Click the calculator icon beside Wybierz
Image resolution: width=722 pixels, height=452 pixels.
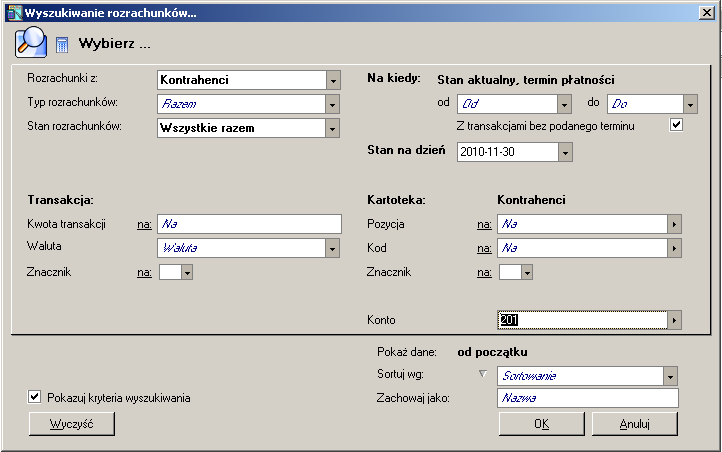[62, 45]
